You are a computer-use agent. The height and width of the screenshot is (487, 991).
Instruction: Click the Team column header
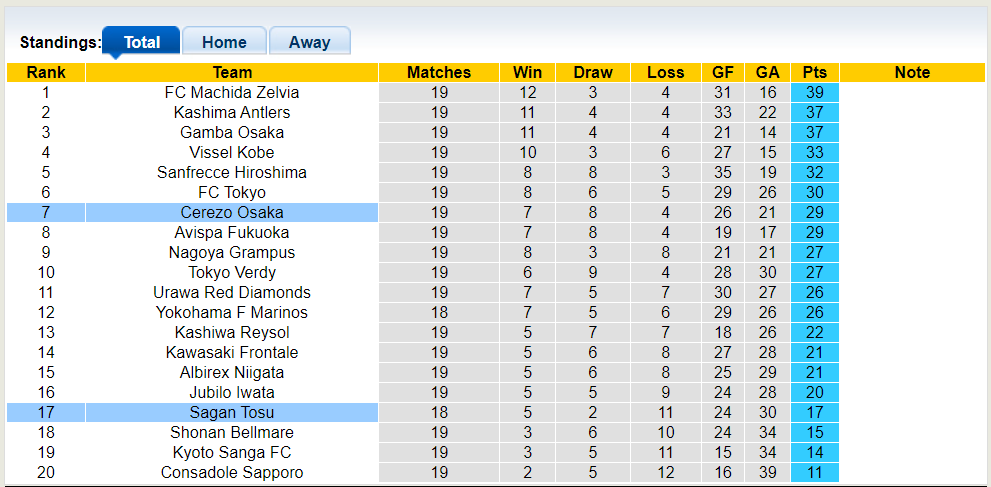pos(232,72)
